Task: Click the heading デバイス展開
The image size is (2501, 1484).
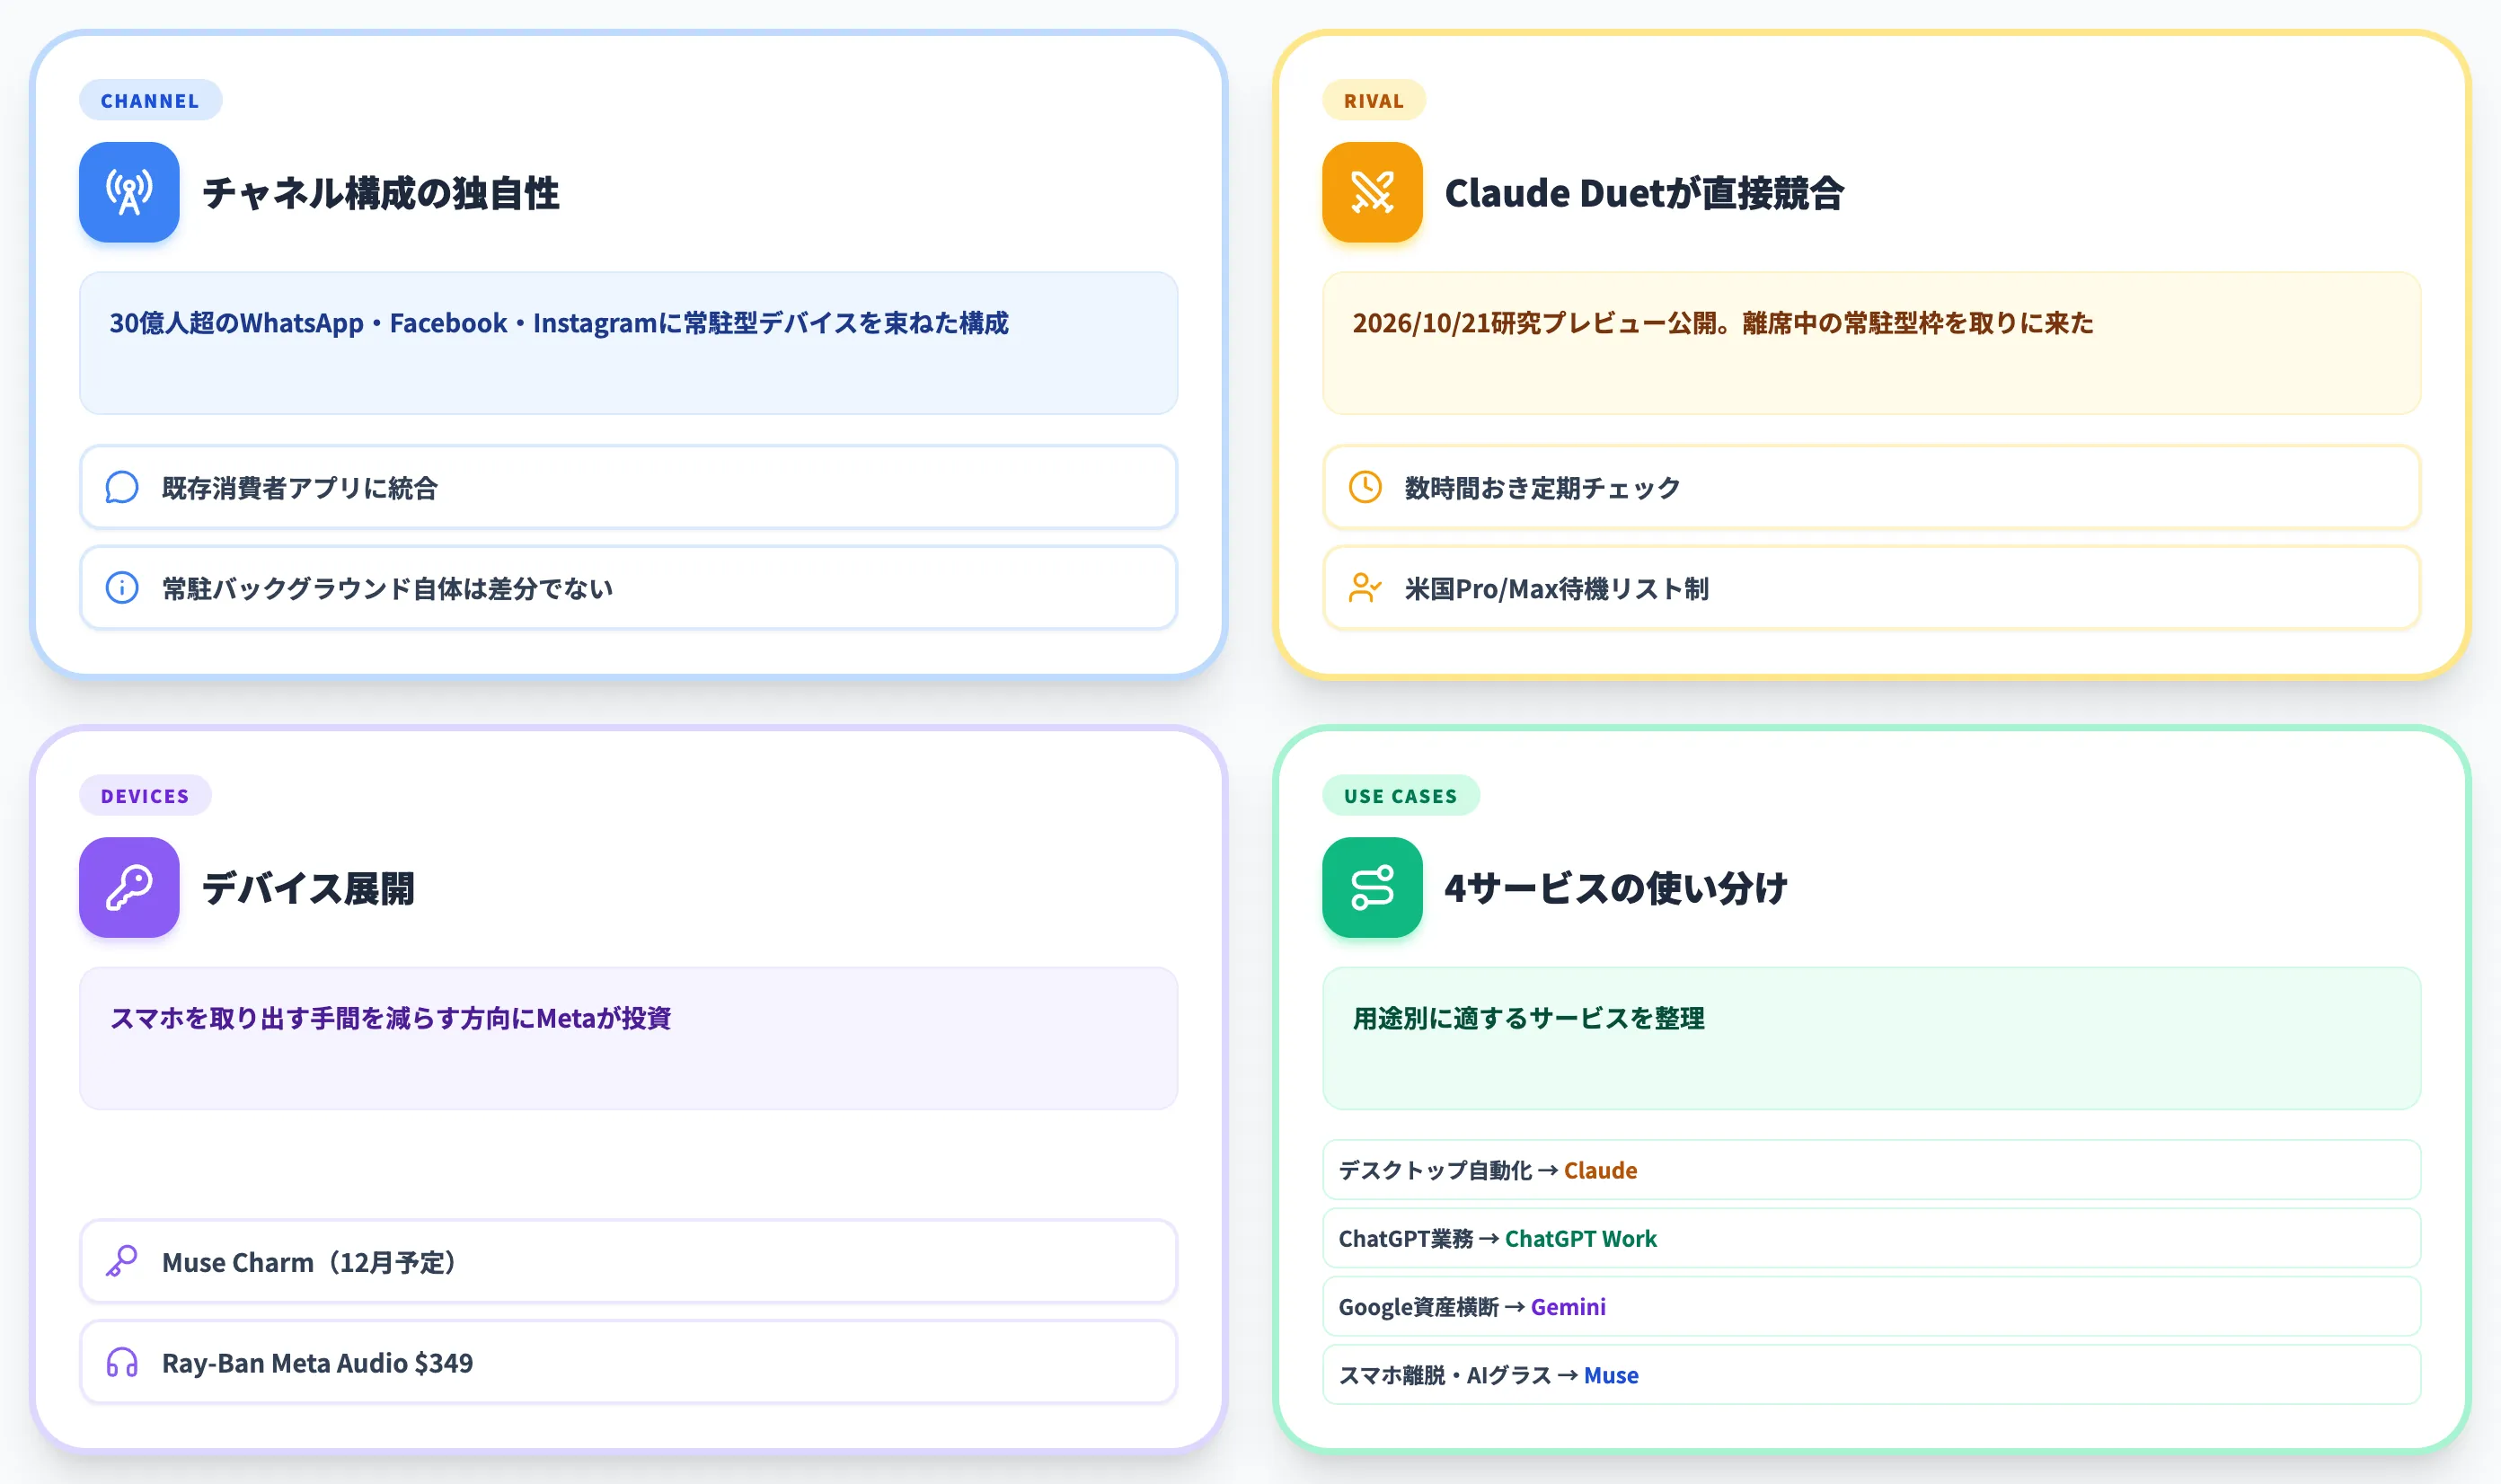Action: click(308, 888)
